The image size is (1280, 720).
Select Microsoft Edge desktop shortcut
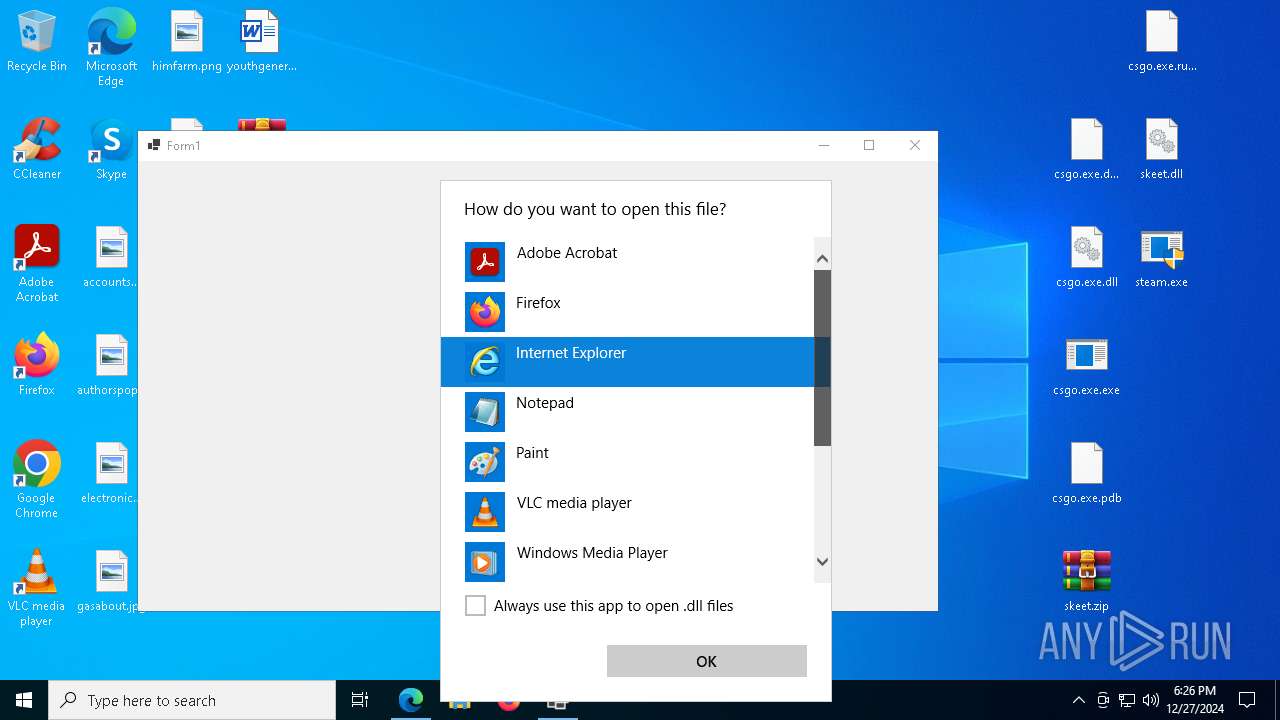[x=111, y=47]
